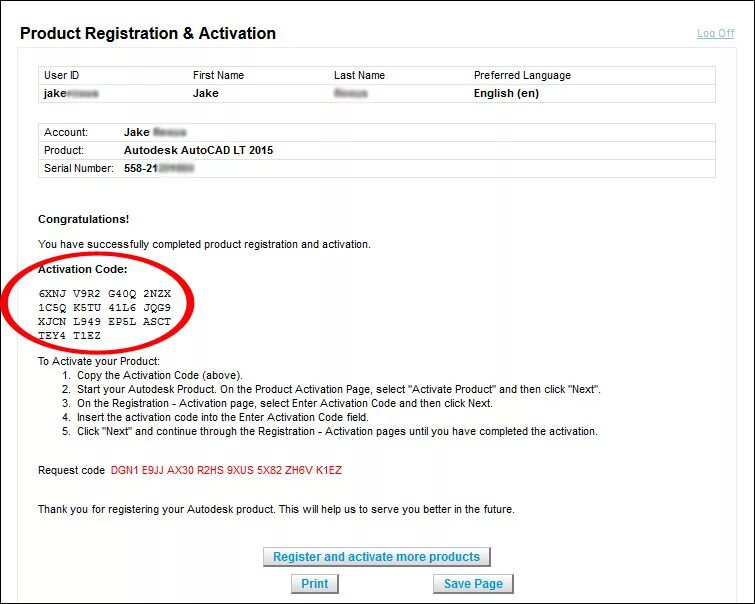Click the English (en) language value

click(x=506, y=93)
